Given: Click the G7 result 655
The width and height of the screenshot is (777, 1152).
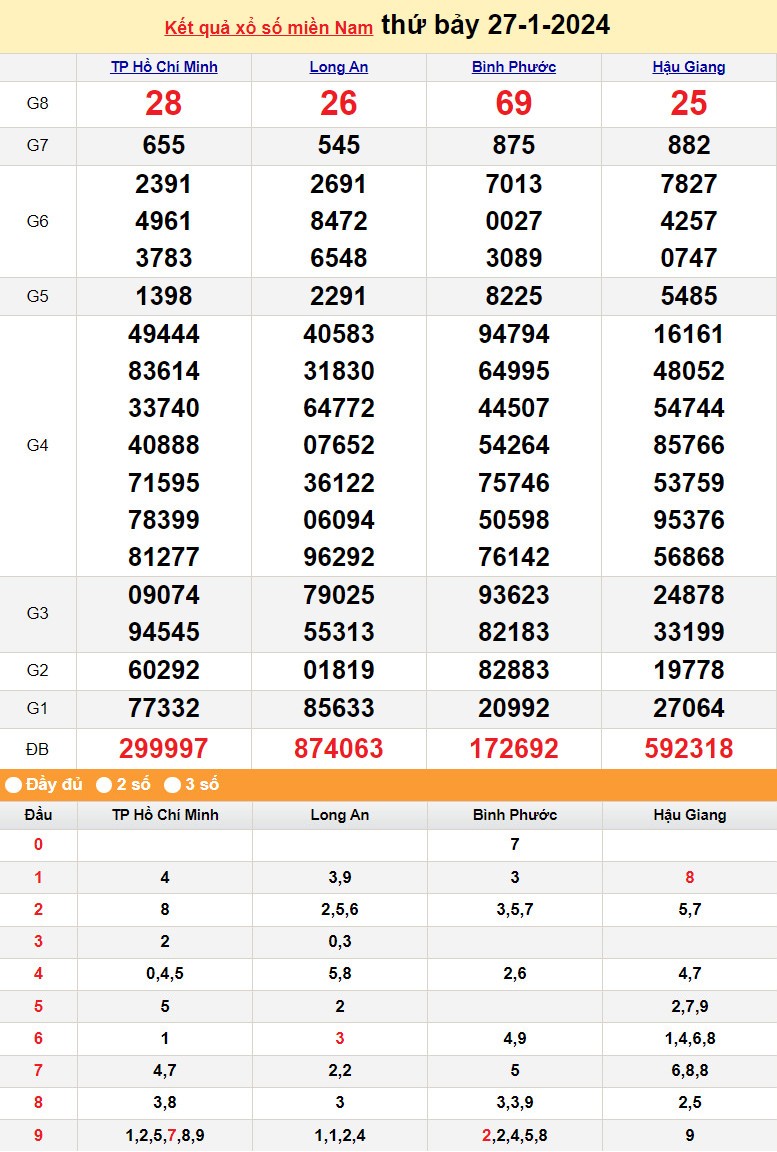Looking at the screenshot, I should pyautogui.click(x=164, y=146).
